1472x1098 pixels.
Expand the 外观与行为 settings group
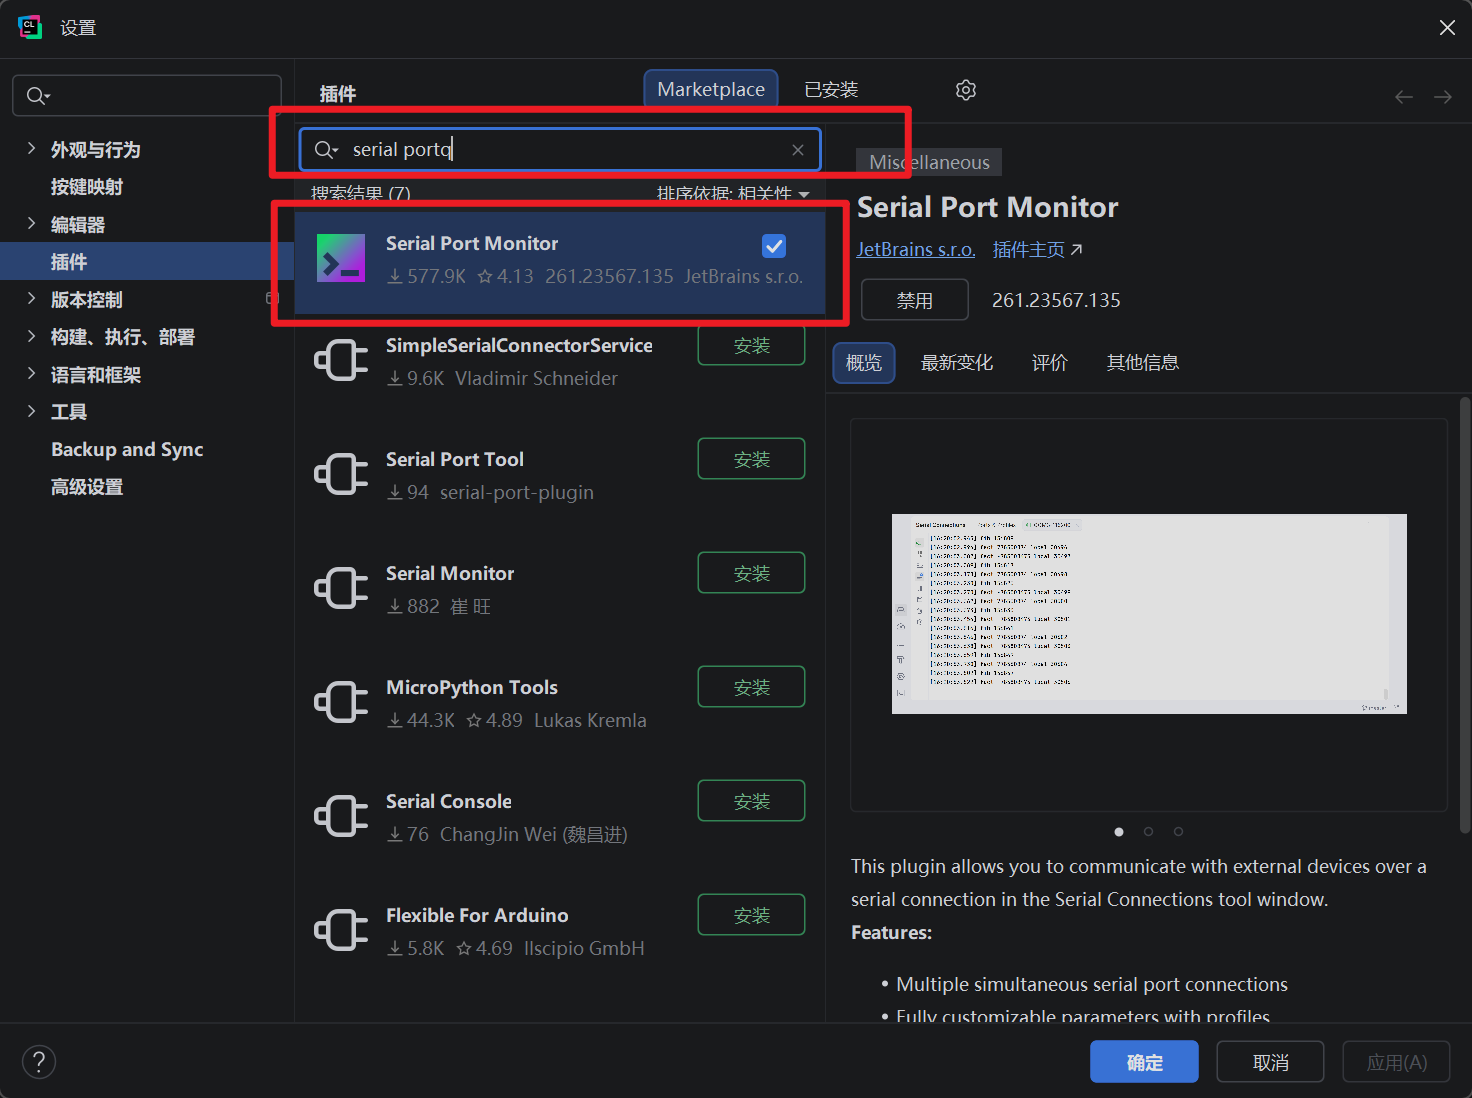pyautogui.click(x=31, y=149)
